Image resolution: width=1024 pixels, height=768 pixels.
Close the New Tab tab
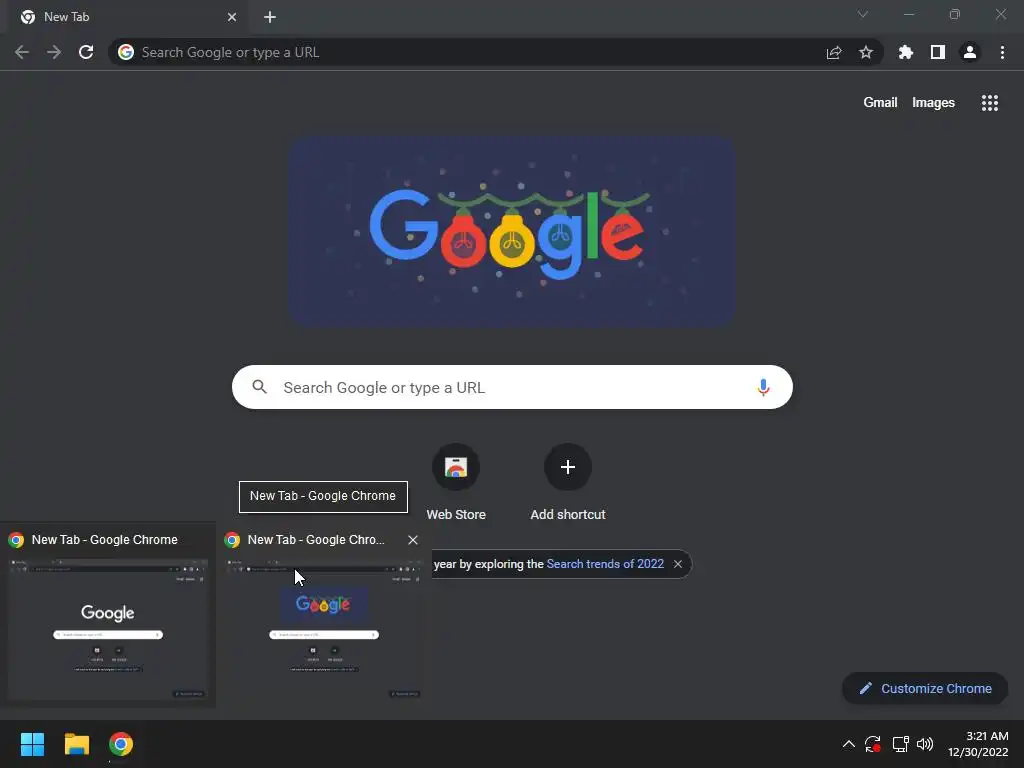click(x=232, y=17)
